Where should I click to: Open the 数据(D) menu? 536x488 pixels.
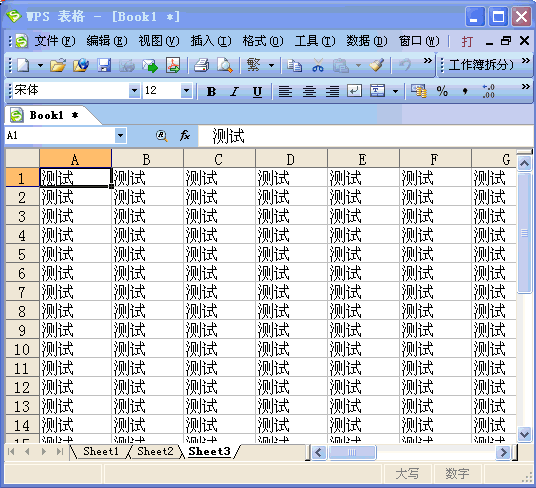click(367, 41)
